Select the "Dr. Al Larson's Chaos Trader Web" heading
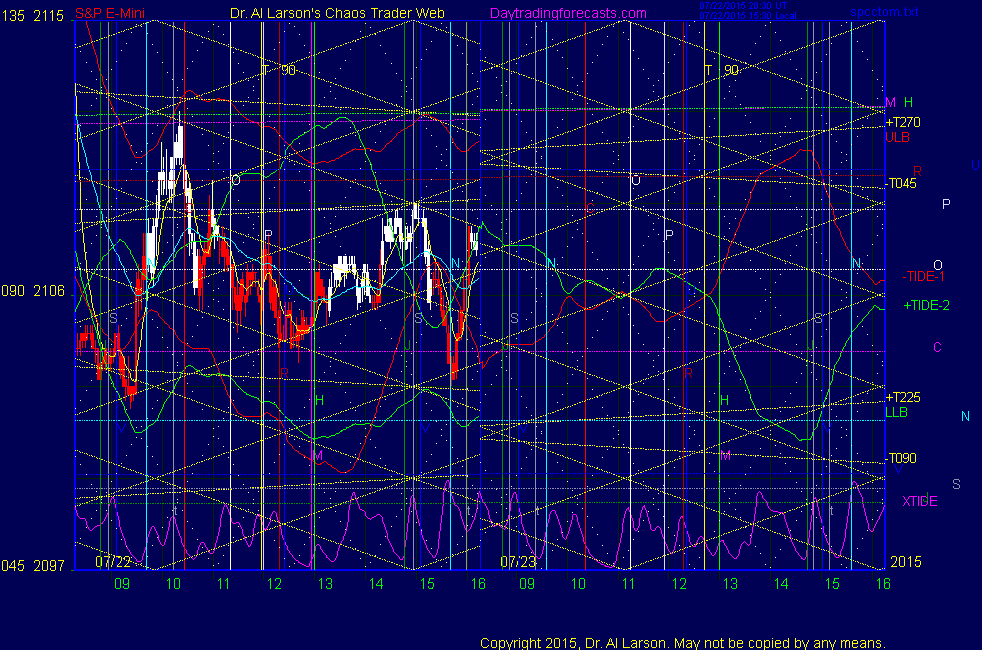Viewport: 982px width, 650px height. tap(337, 13)
